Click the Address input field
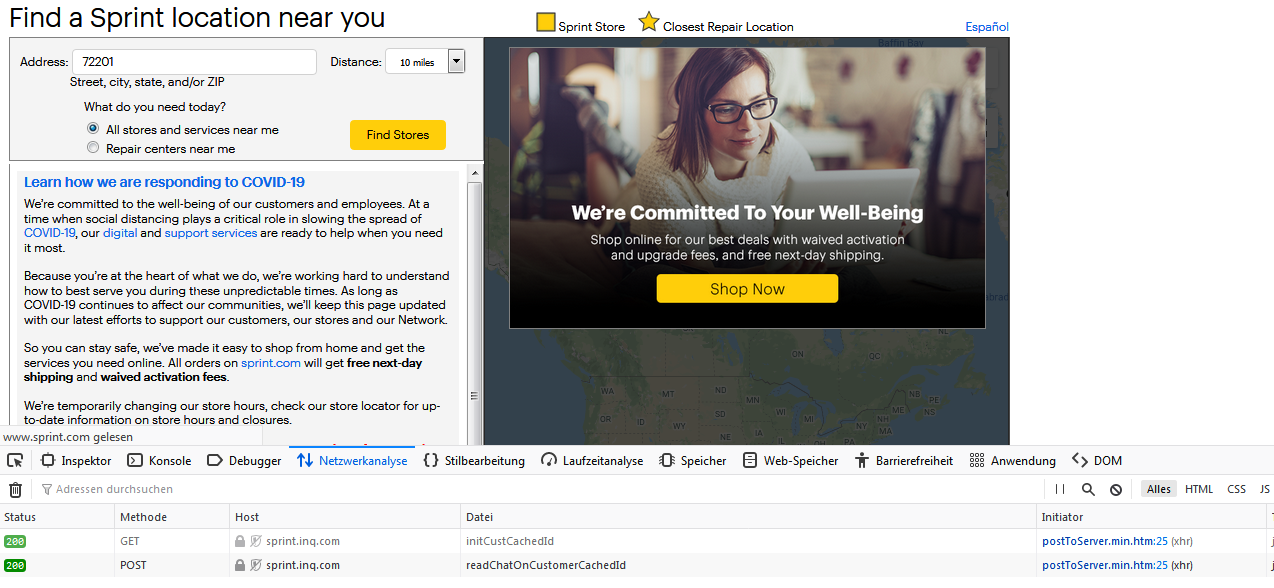 pos(194,62)
